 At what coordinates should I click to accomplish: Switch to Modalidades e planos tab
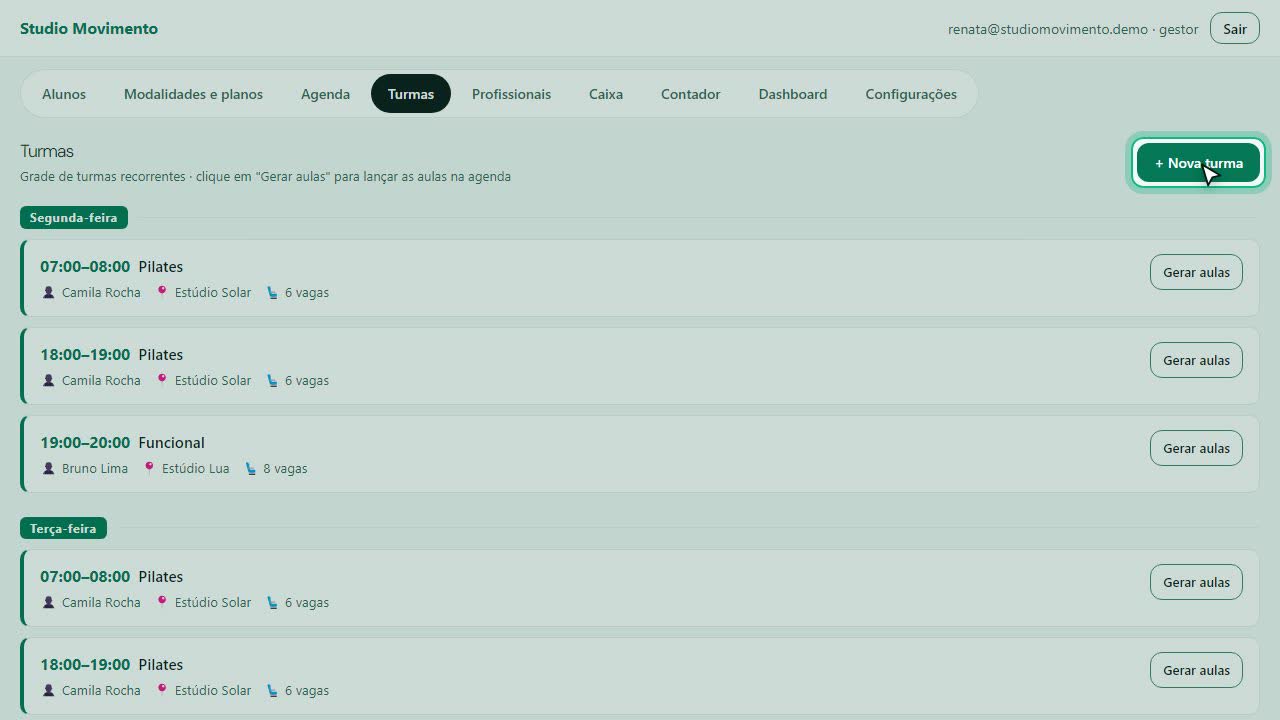[193, 94]
